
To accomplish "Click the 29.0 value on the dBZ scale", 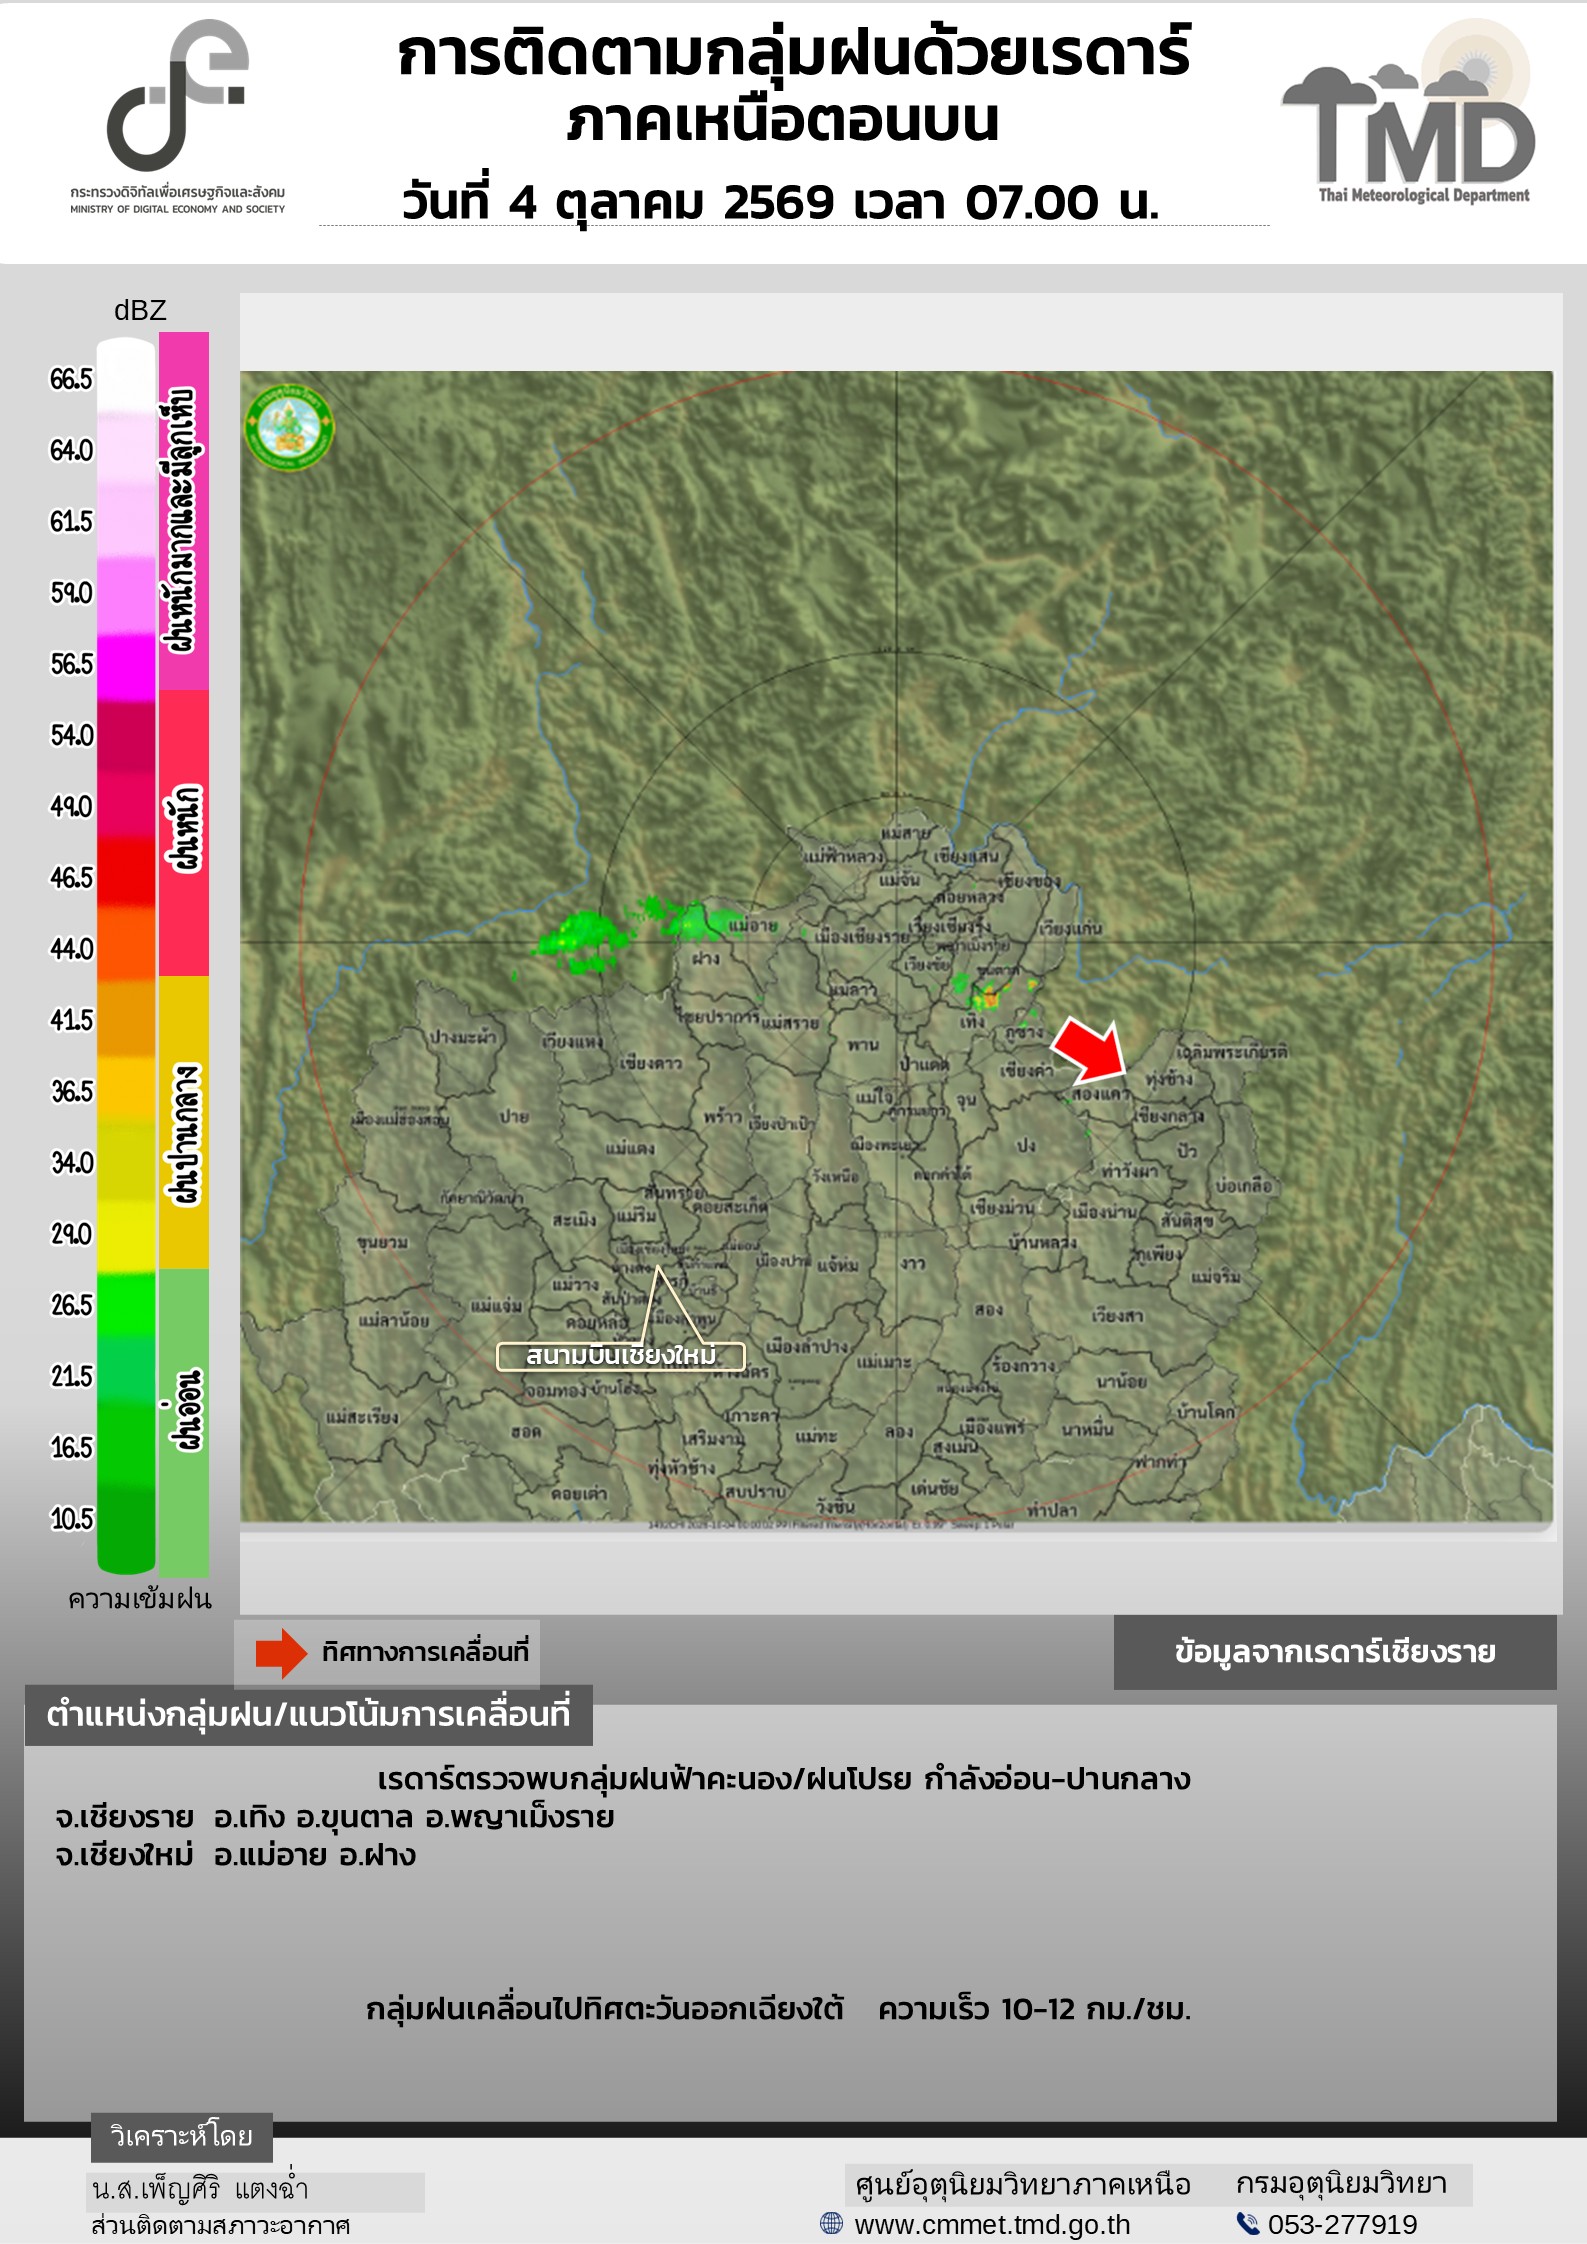I will pyautogui.click(x=71, y=1234).
